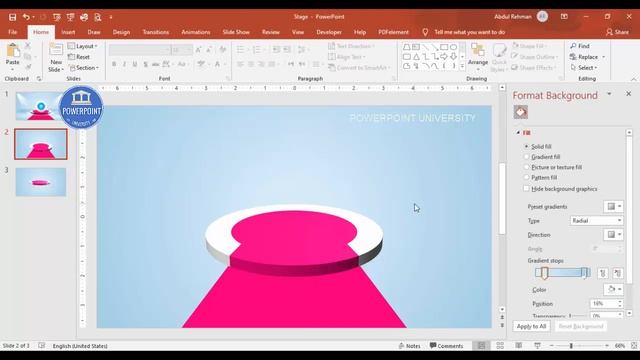The width and height of the screenshot is (640, 360).
Task: Save the presentation with the floppy icon
Action: 12,17
